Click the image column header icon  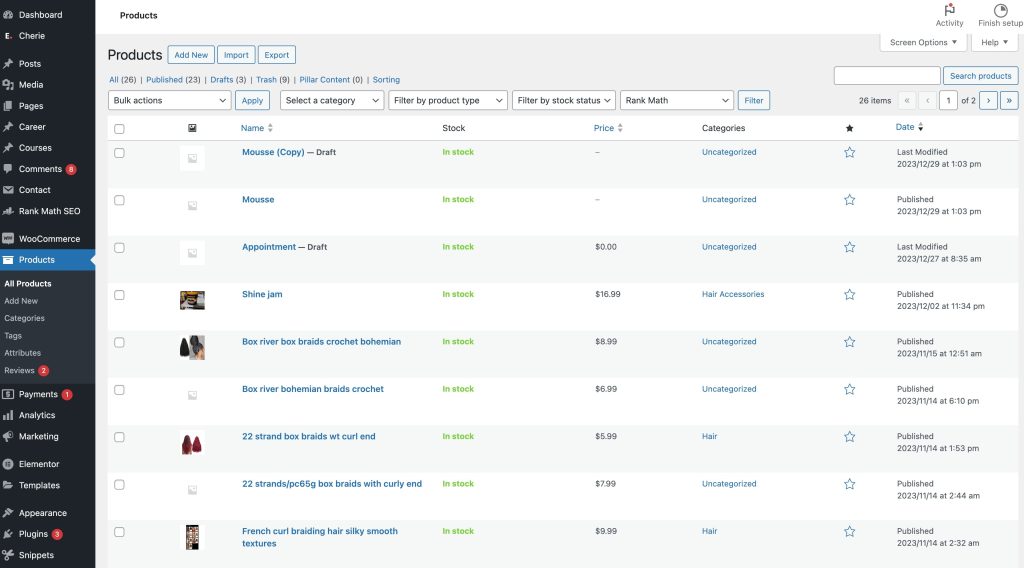pos(192,128)
